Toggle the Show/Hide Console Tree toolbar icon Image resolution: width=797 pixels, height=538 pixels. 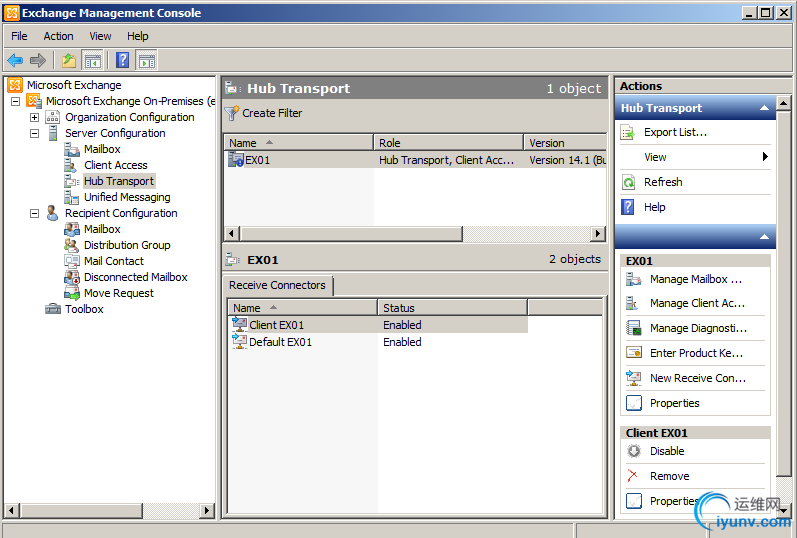click(93, 61)
